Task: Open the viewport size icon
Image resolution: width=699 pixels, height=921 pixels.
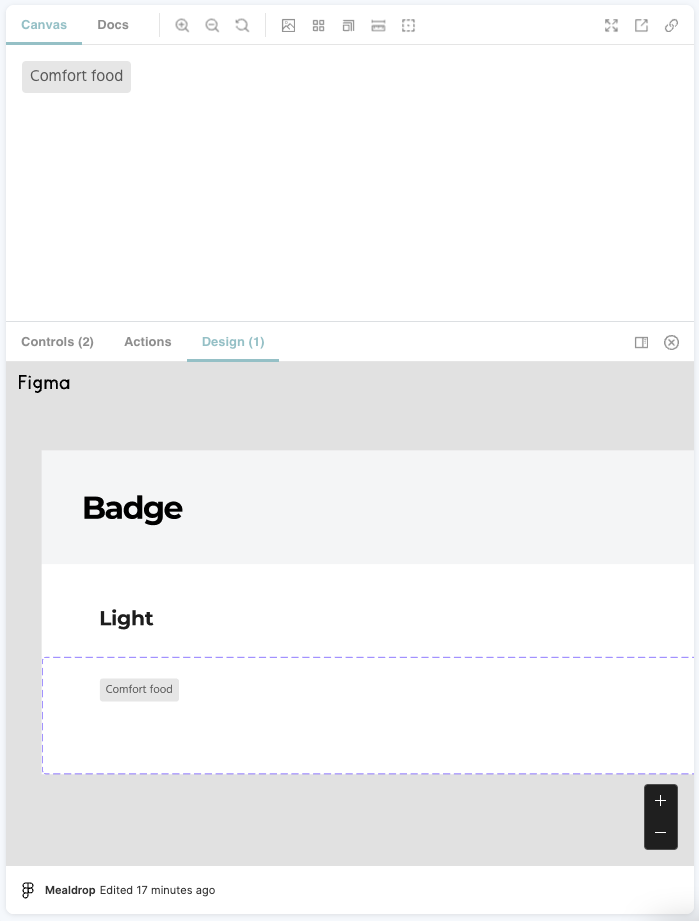Action: [348, 25]
